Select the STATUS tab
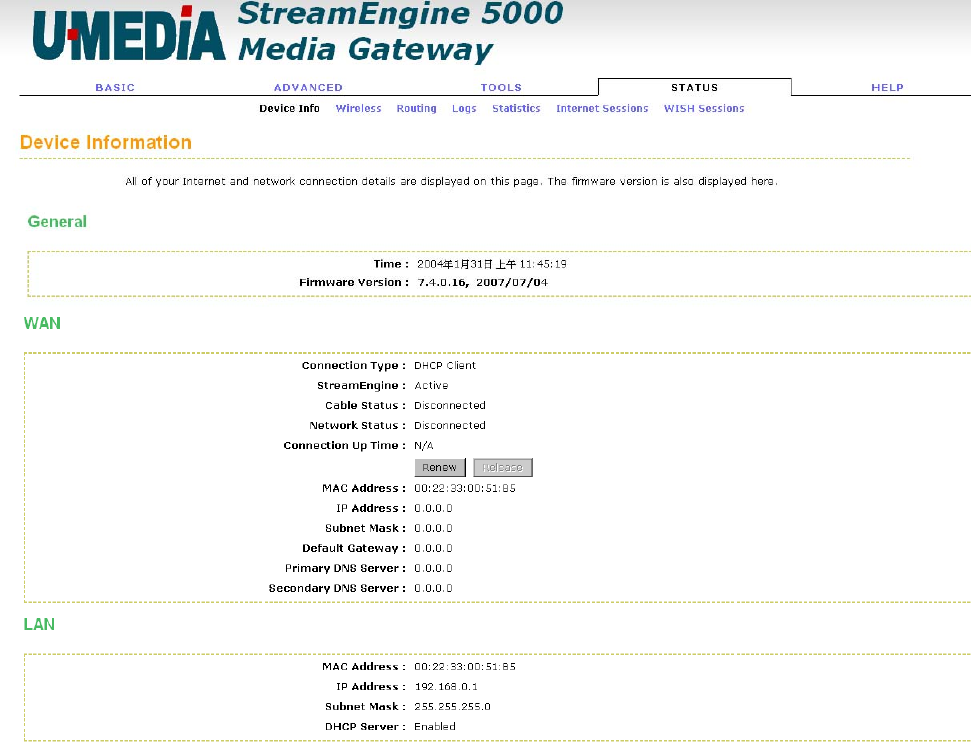The width and height of the screenshot is (971, 746). [695, 87]
